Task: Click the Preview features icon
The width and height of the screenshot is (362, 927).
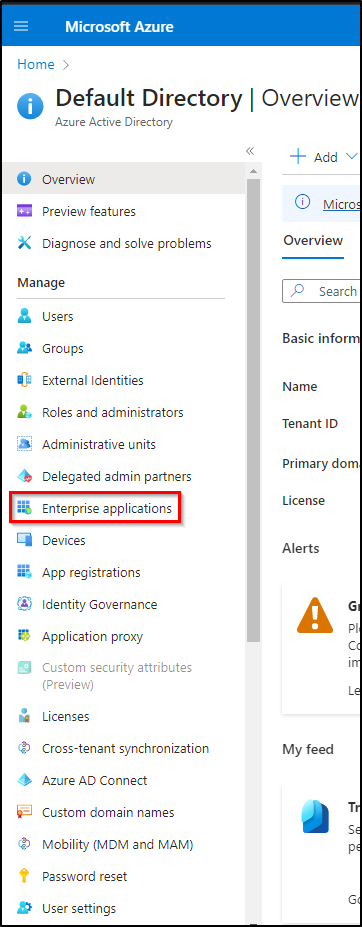Action: click(x=24, y=211)
